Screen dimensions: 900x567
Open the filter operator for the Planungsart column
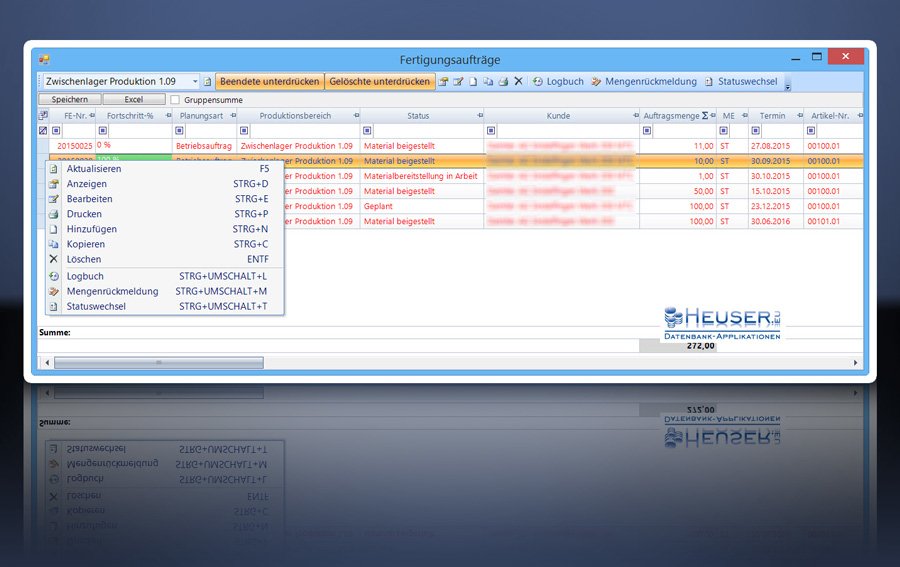coord(179,130)
